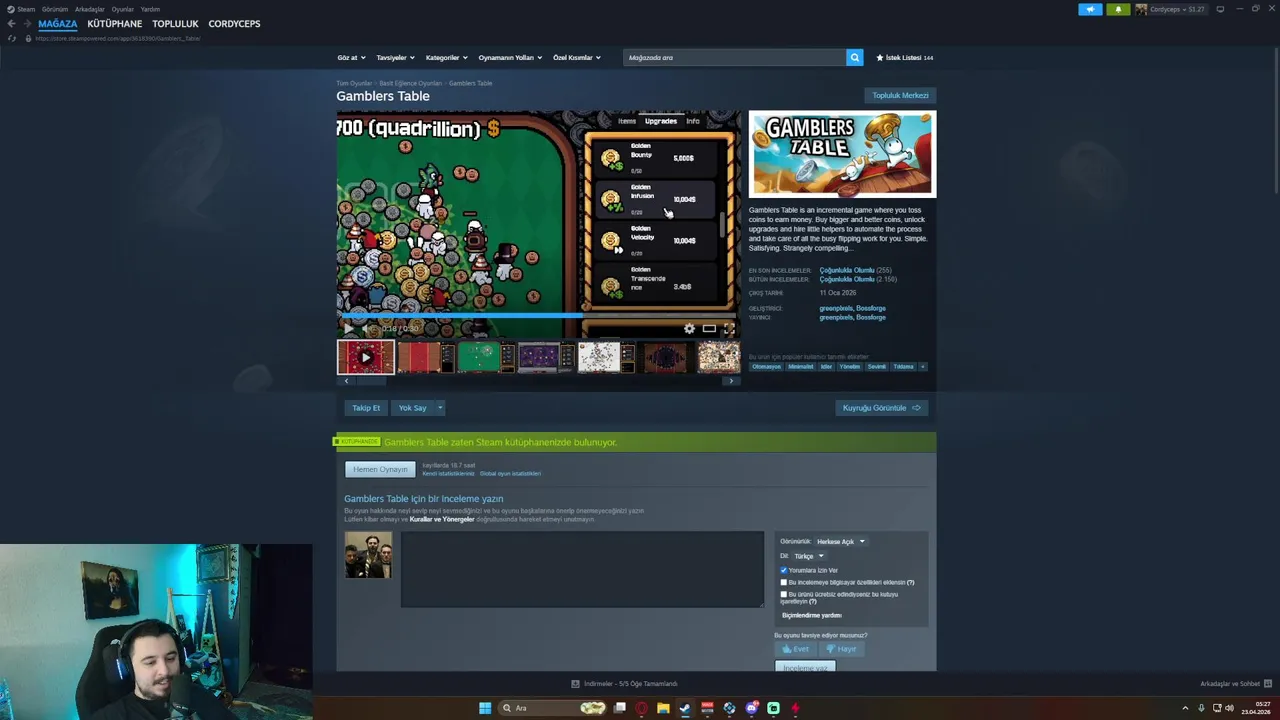Recommend the game with Evet
The image size is (1280, 720).
(796, 649)
